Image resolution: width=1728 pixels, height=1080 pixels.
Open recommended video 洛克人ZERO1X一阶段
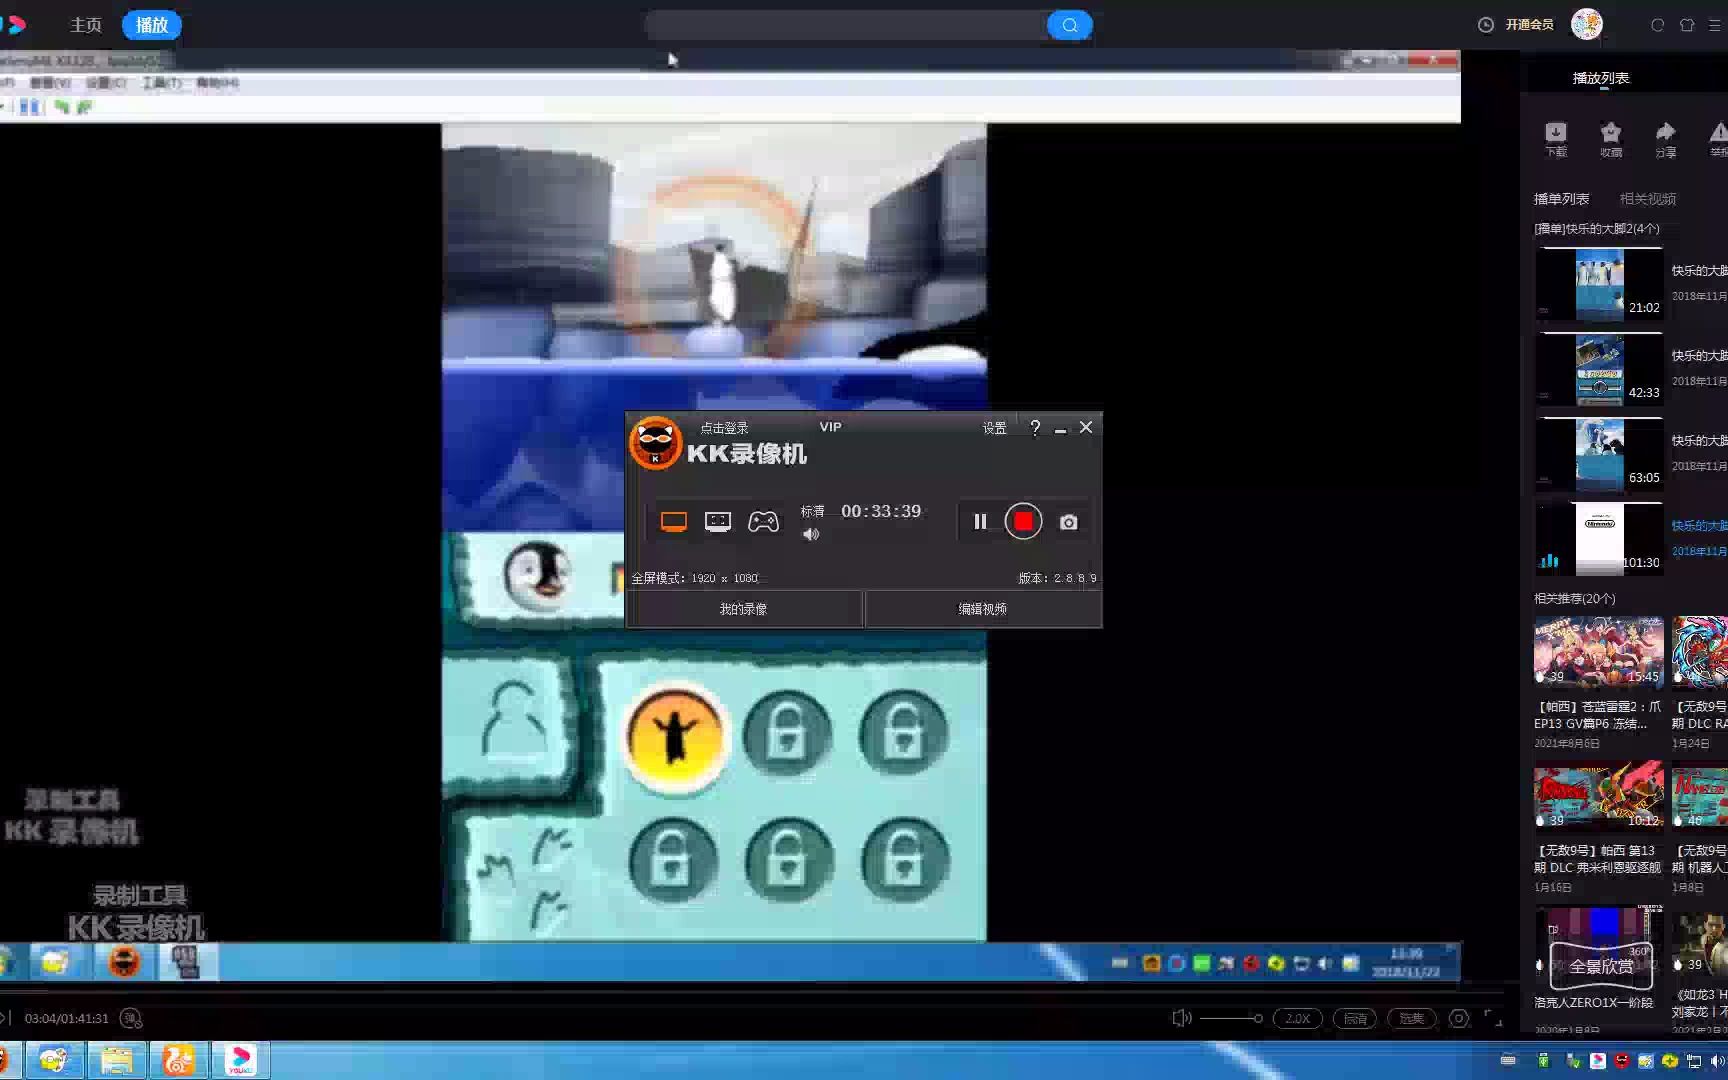tap(1599, 940)
